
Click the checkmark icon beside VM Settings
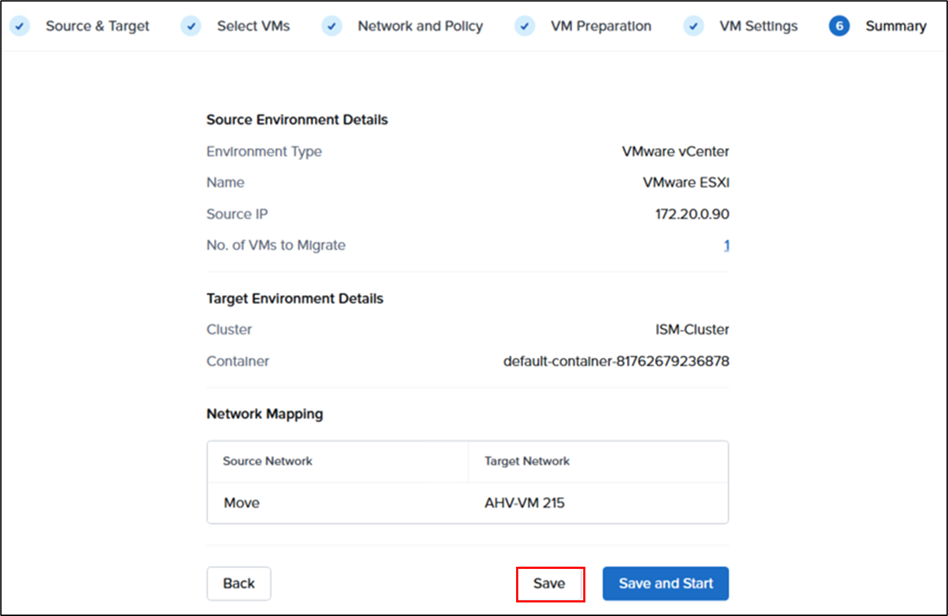694,26
